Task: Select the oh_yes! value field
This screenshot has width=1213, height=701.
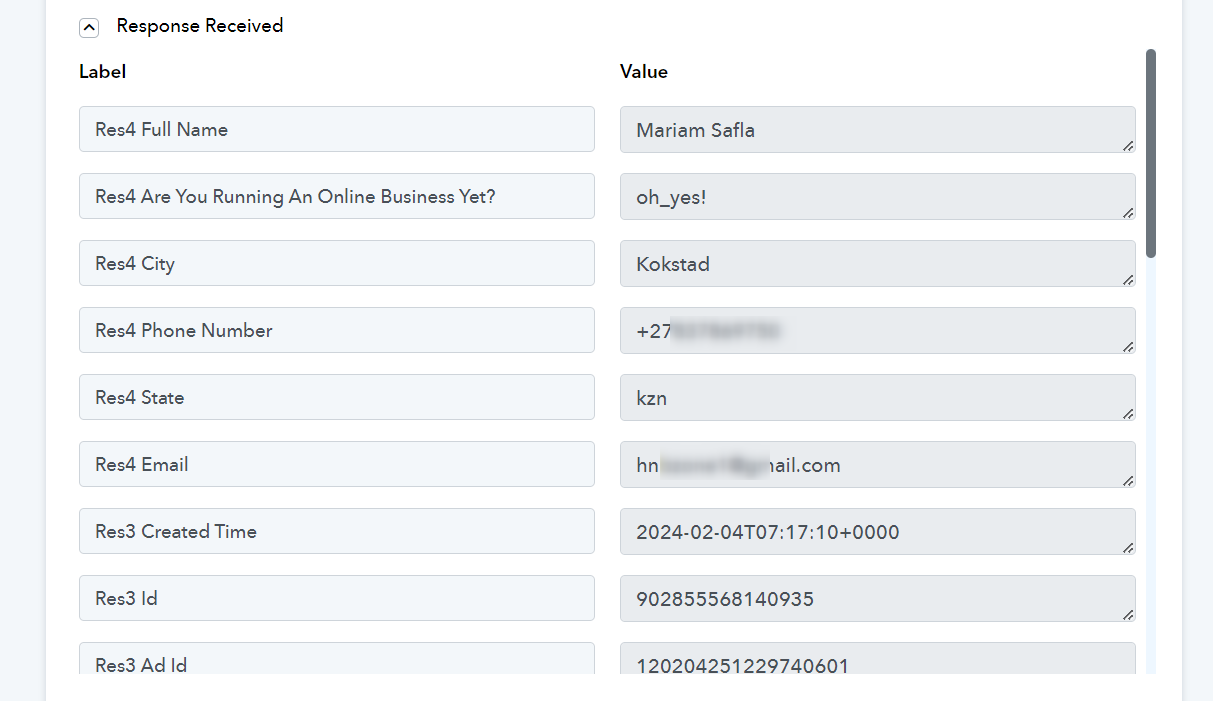Action: click(x=878, y=197)
